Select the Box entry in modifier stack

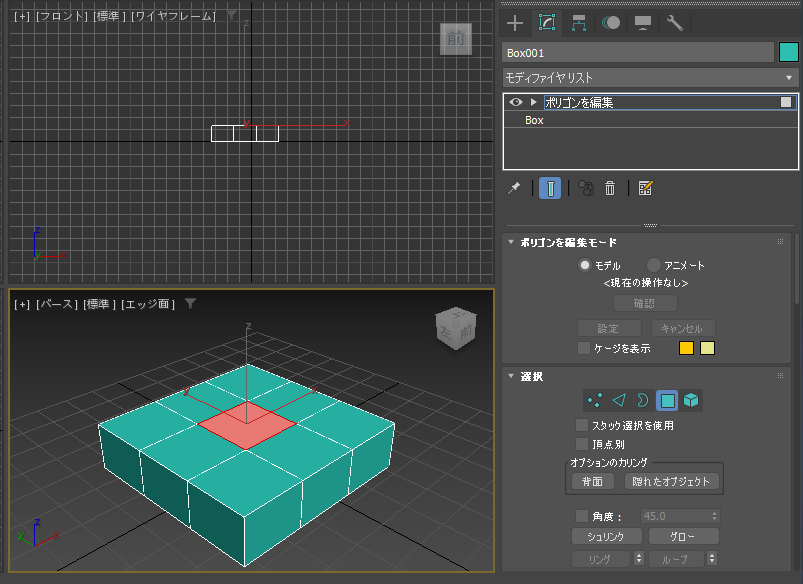[534, 120]
